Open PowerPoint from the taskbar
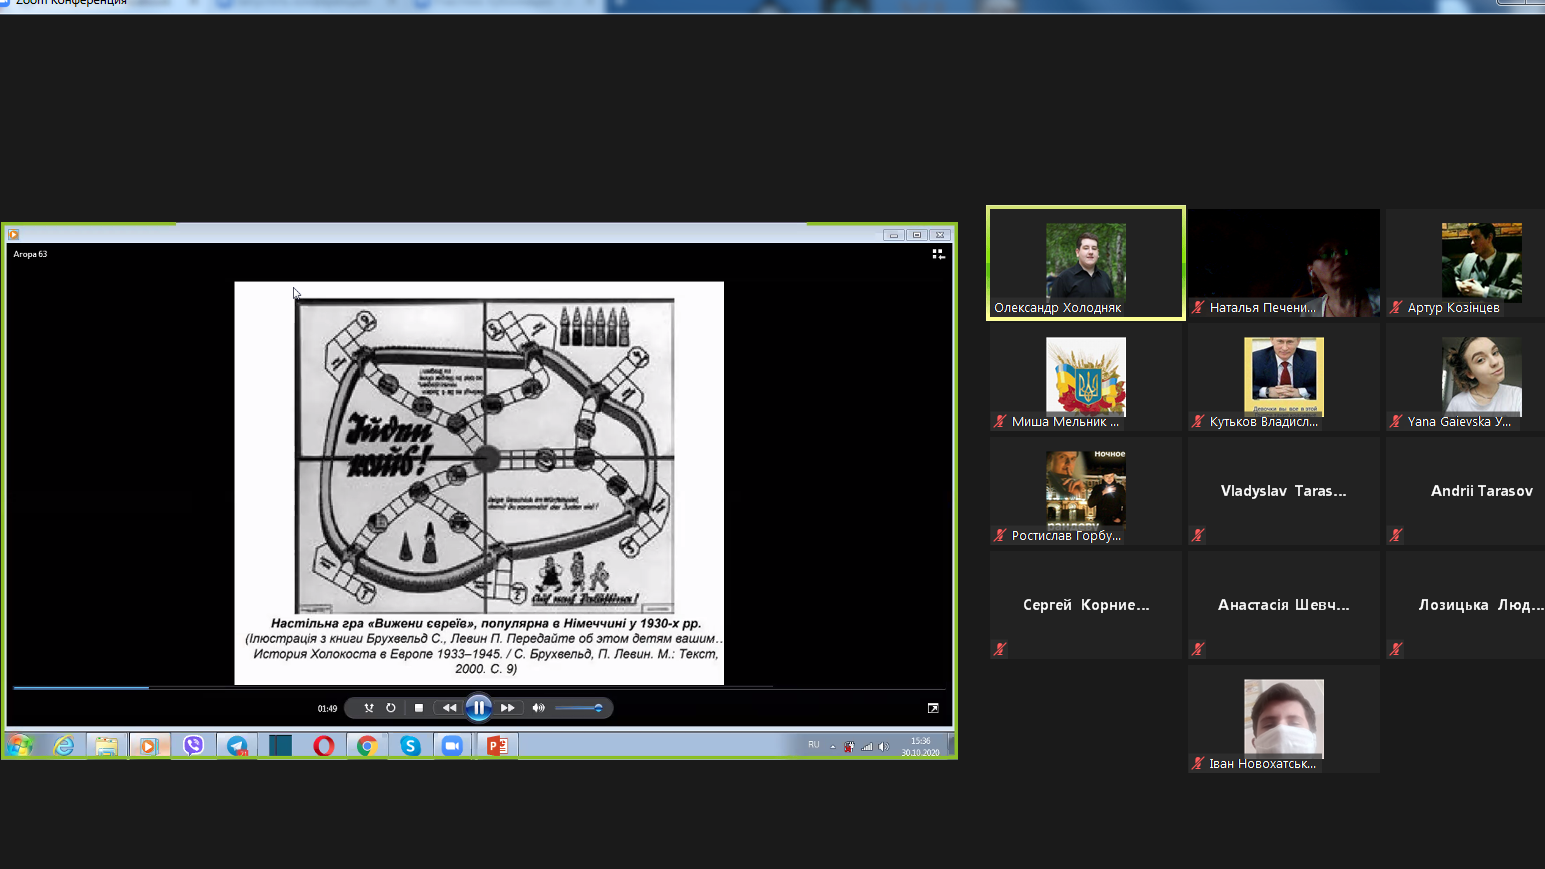The height and width of the screenshot is (869, 1545). 497,746
